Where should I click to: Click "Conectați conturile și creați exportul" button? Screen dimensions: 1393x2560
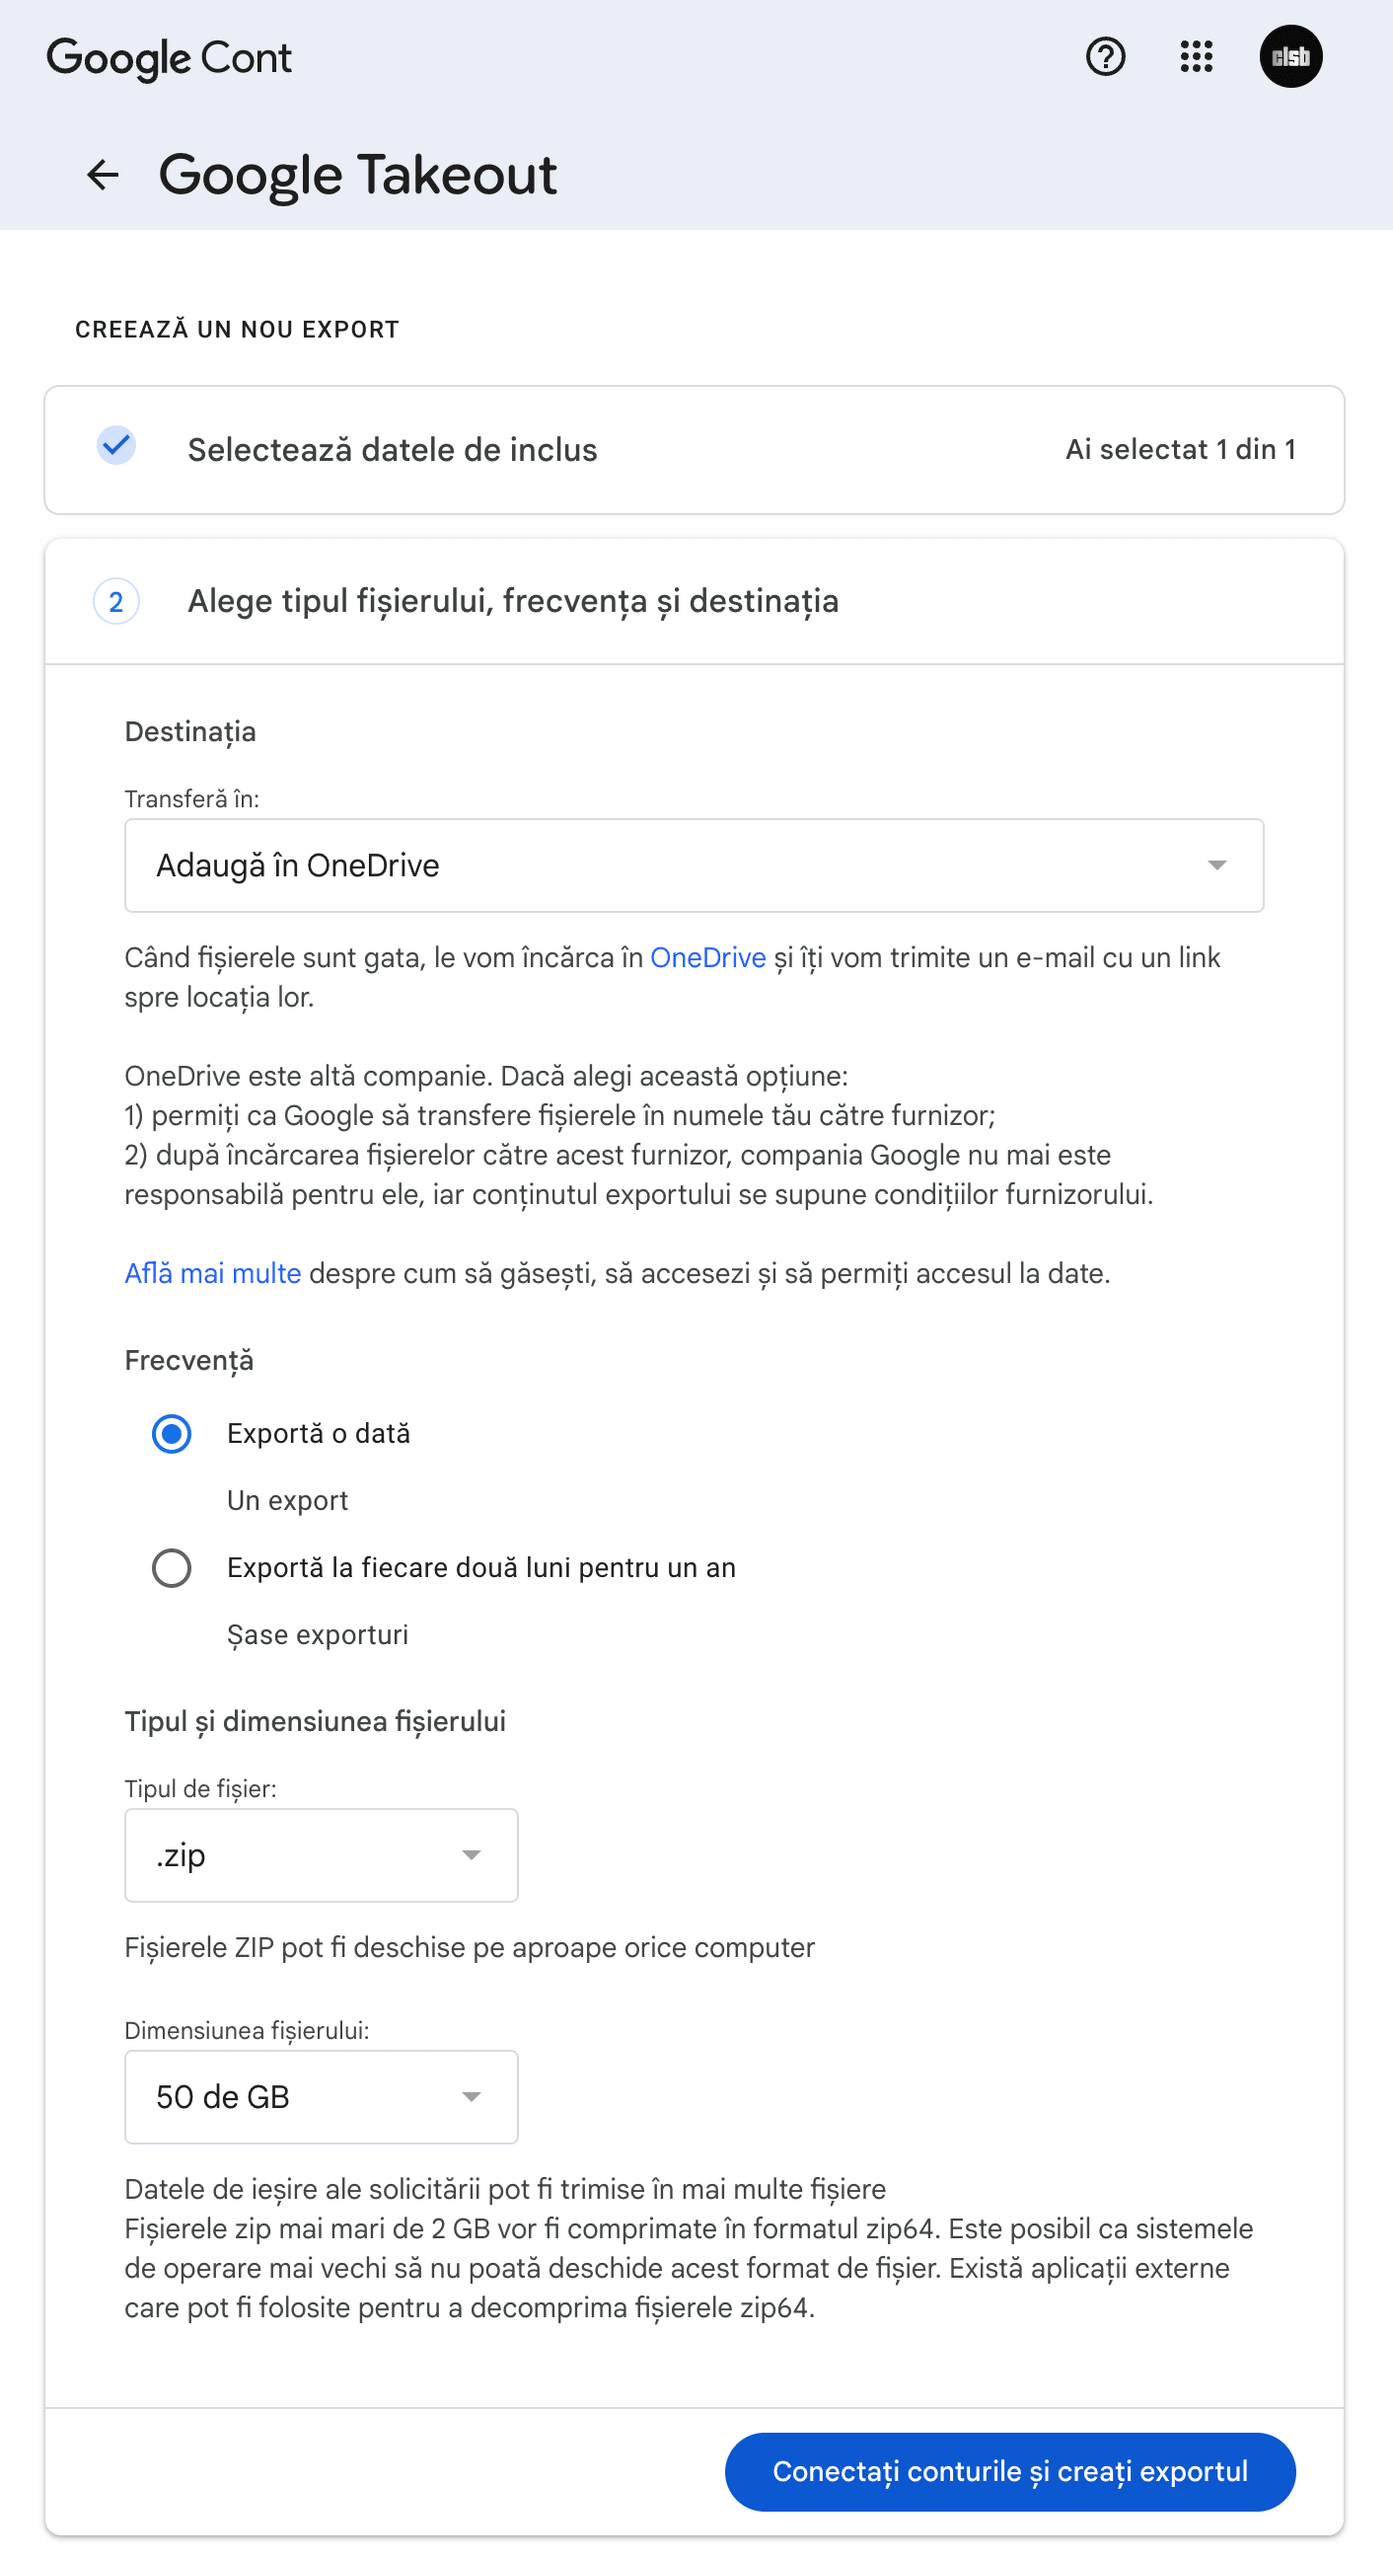1010,2471
